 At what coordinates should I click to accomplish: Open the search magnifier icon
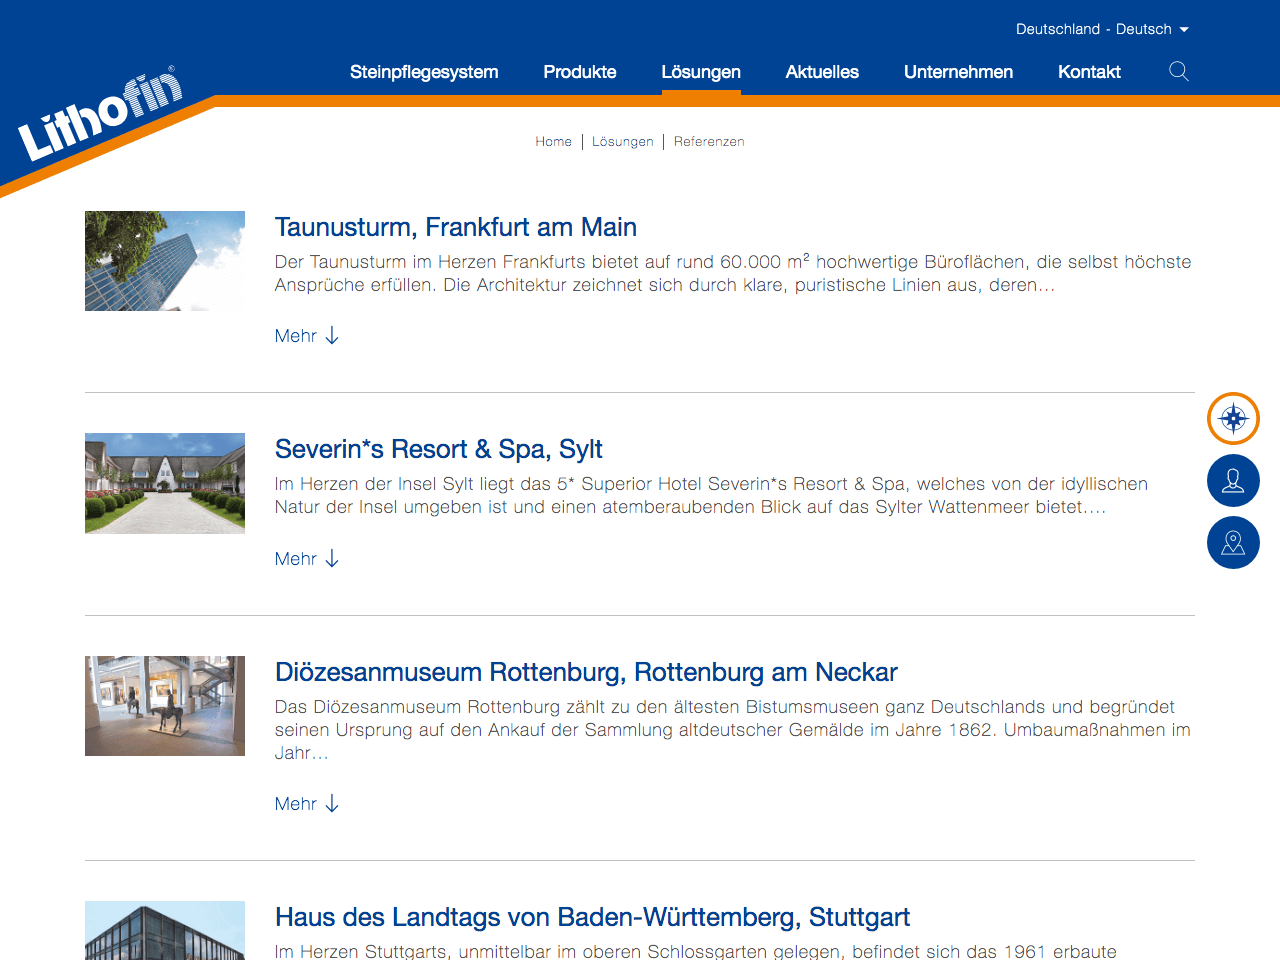click(x=1179, y=71)
